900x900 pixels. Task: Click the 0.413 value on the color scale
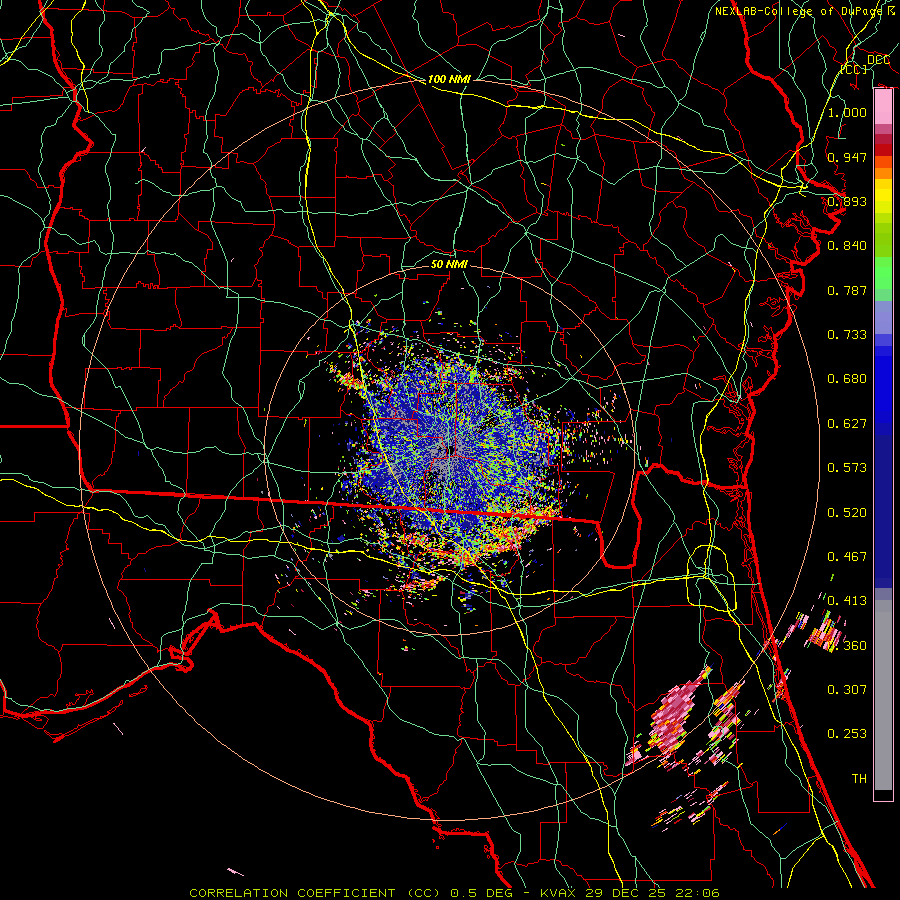[847, 600]
